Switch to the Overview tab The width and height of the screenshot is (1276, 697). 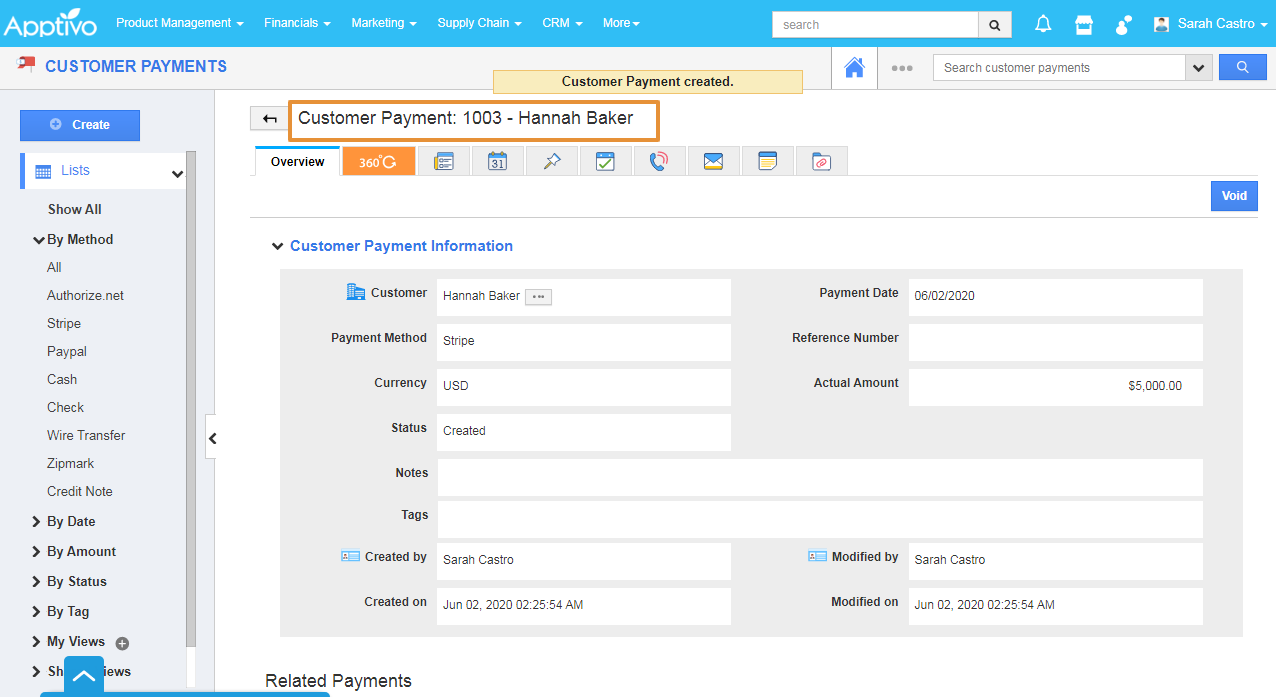tap(297, 162)
